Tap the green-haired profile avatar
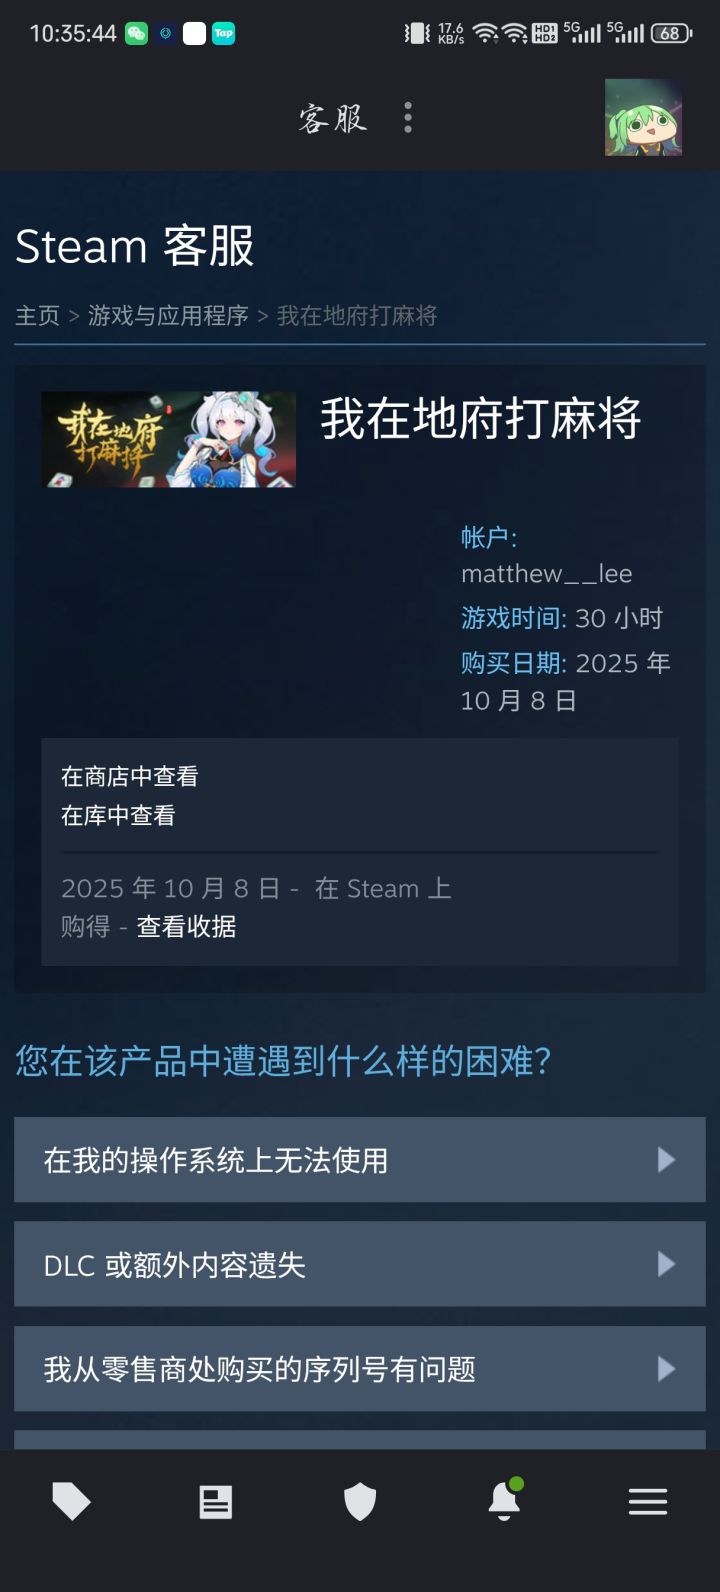720x1592 pixels. 644,117
